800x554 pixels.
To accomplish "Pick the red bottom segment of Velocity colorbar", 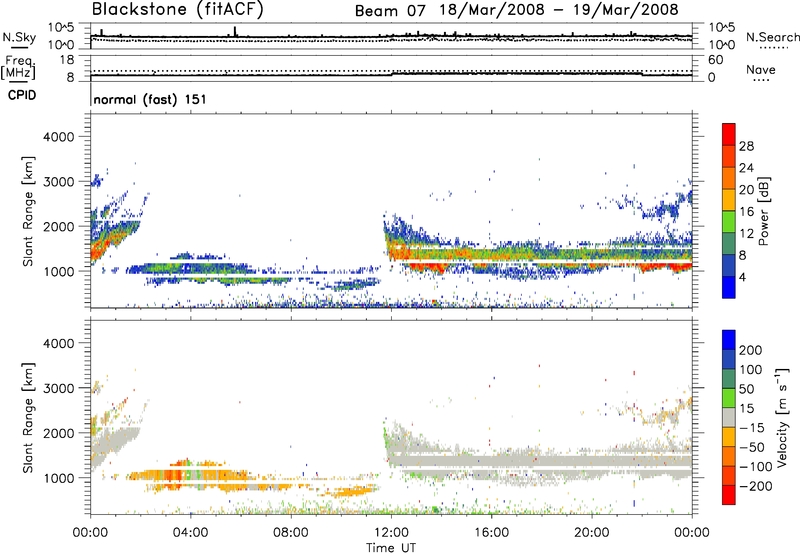I will pos(729,495).
